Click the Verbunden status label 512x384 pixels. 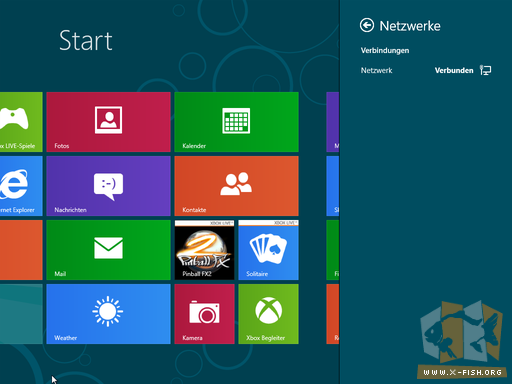pos(454,70)
